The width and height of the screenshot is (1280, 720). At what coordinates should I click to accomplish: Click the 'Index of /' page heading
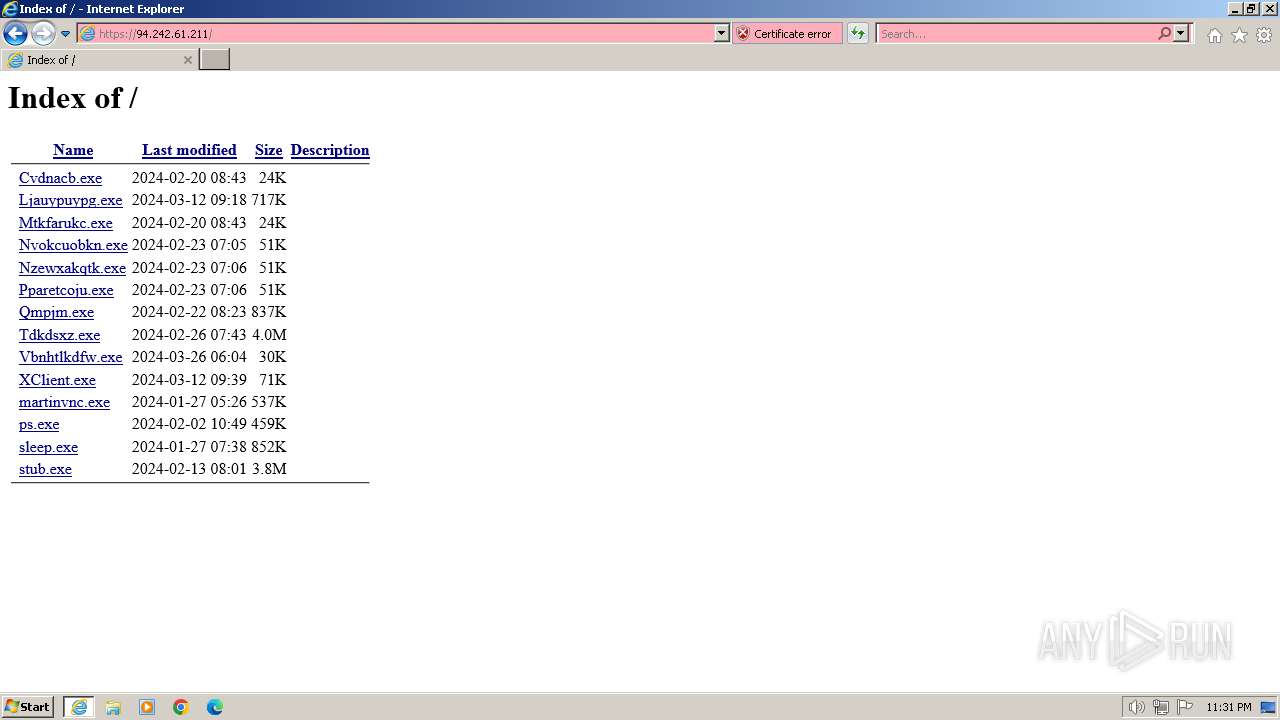[73, 98]
